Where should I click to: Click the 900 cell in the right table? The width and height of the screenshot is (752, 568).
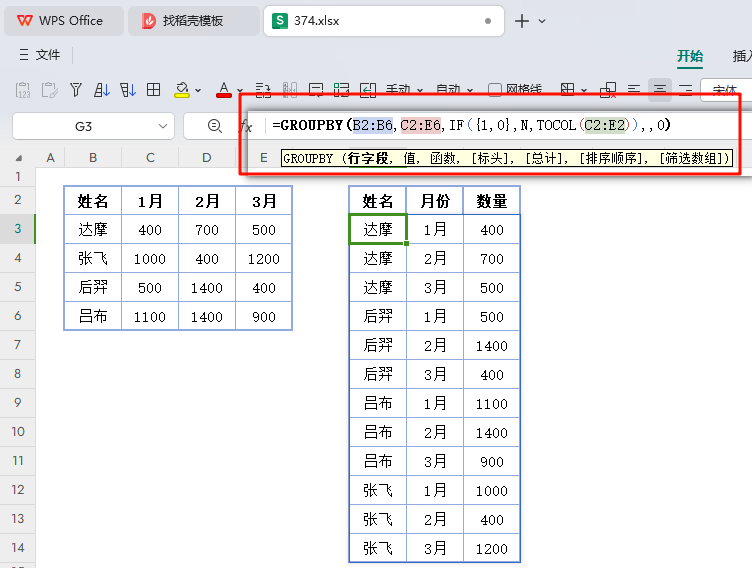pyautogui.click(x=492, y=461)
